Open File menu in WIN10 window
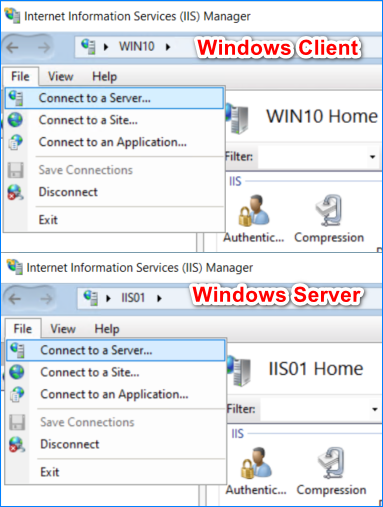383x507 pixels. (x=20, y=76)
